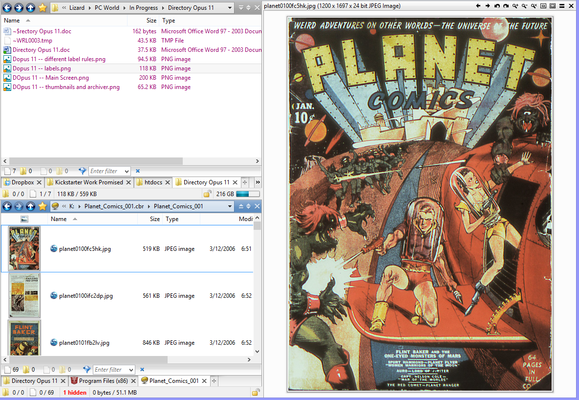Fit image to viewer pane
This screenshot has height=400, width=579.
click(x=543, y=6)
